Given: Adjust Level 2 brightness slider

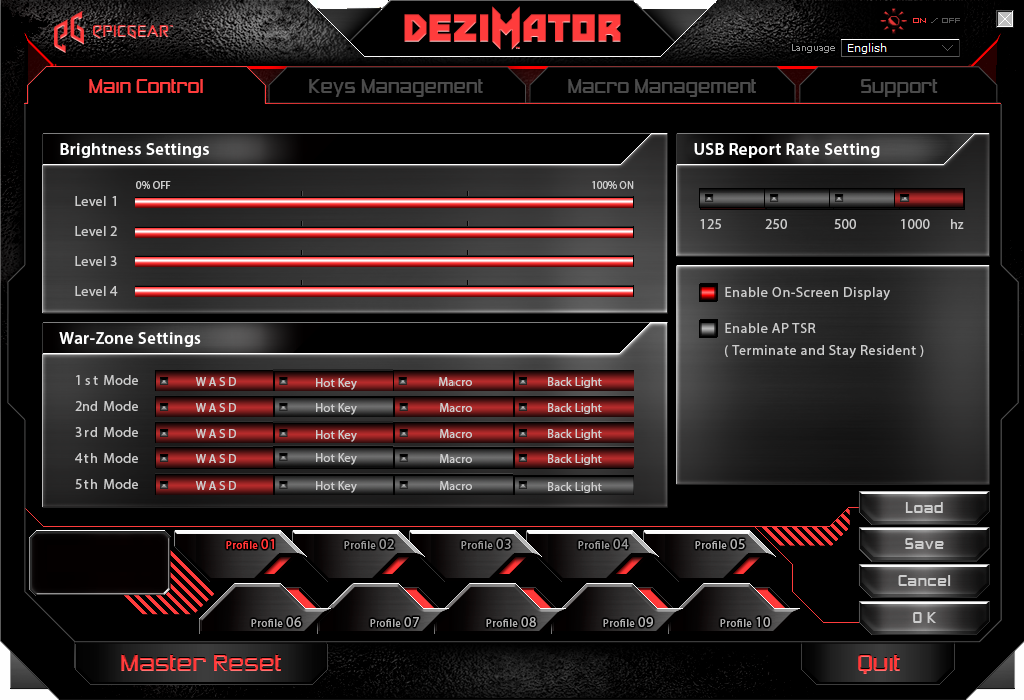Looking at the screenshot, I should pyautogui.click(x=384, y=232).
